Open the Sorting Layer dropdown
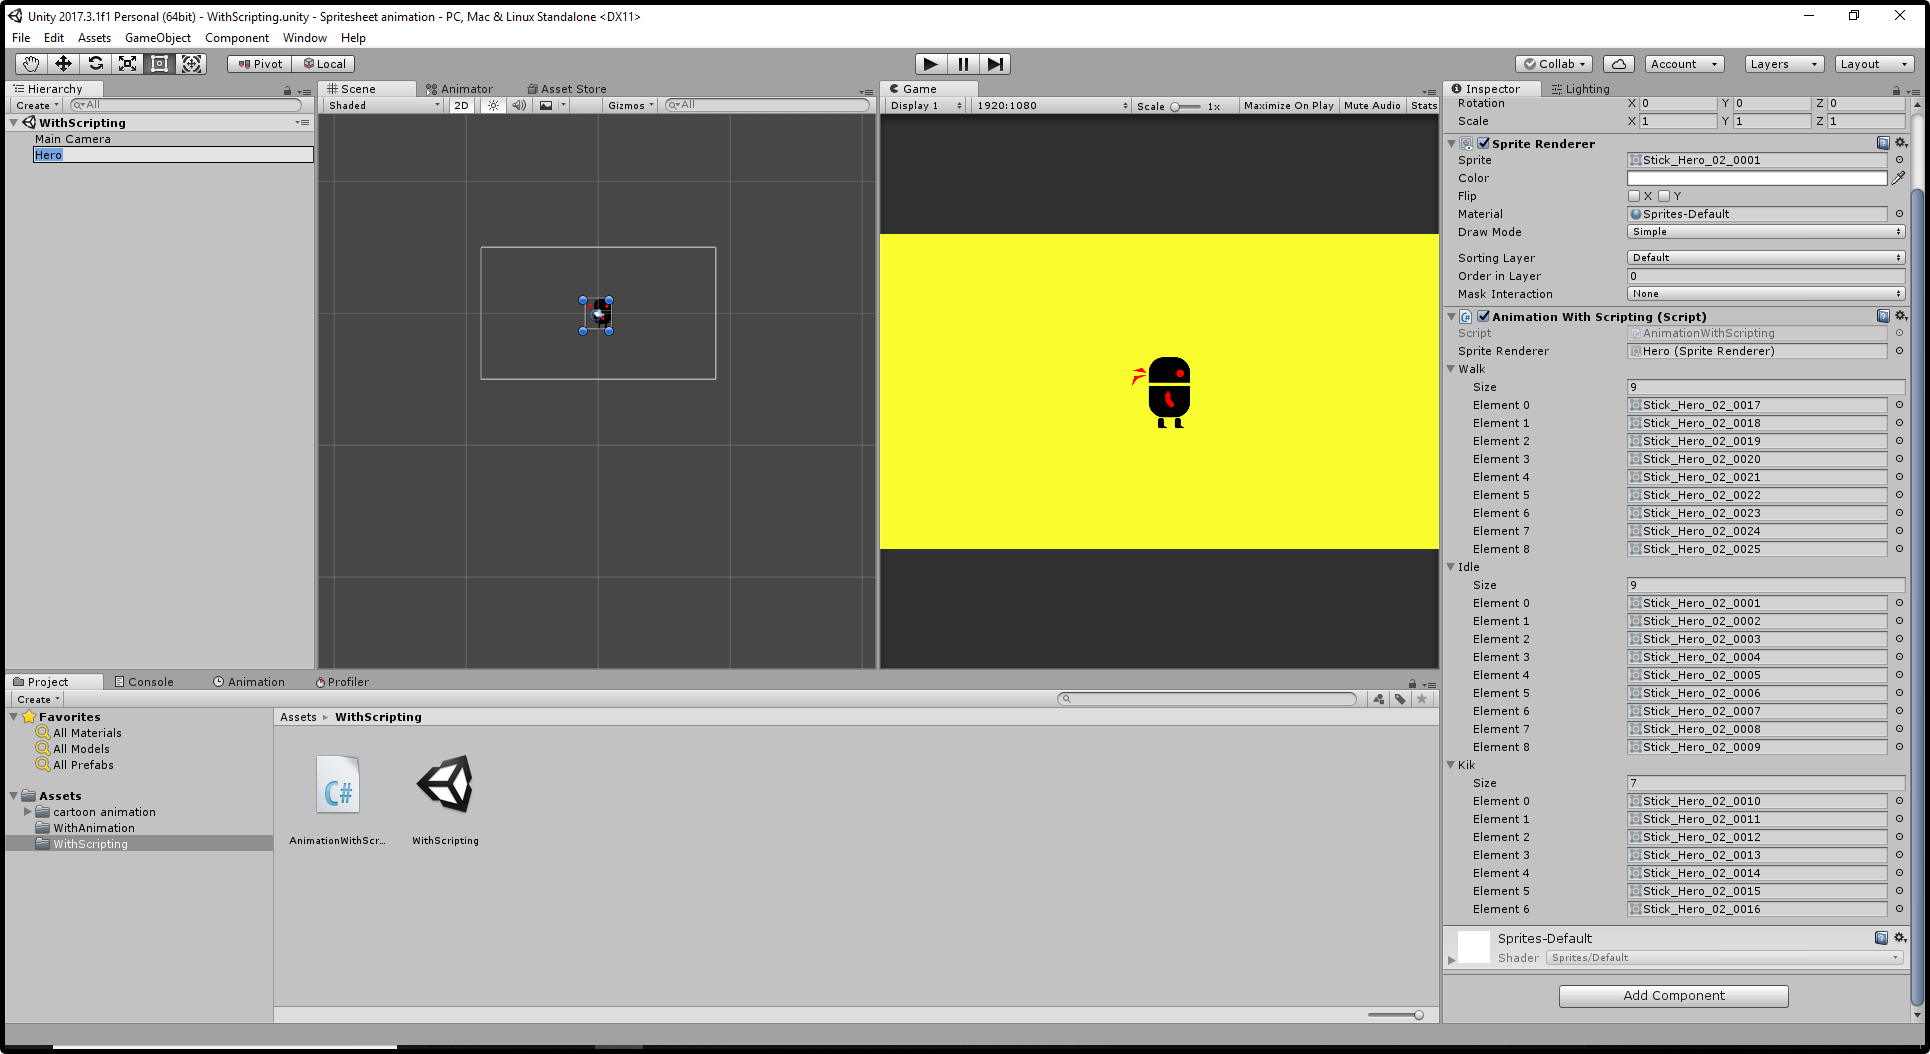Viewport: 1930px width, 1054px height. tap(1765, 257)
